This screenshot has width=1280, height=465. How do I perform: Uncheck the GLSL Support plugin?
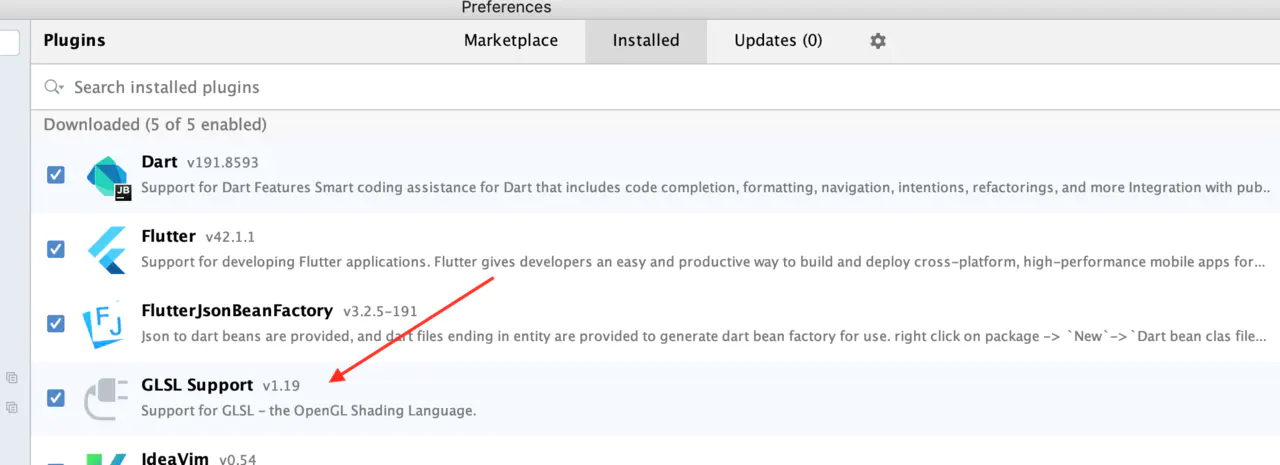tap(56, 398)
